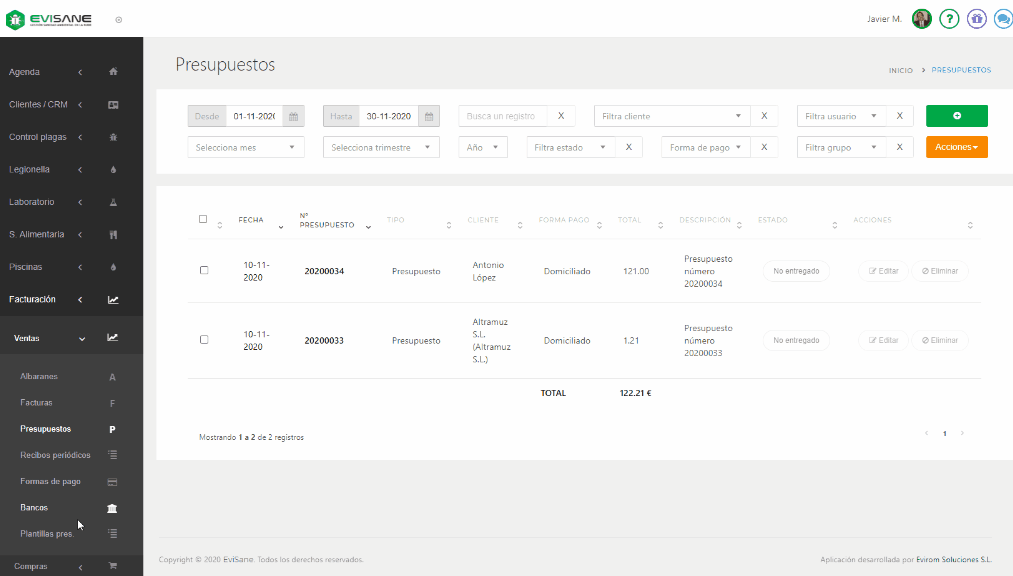Toggle the select-all checkbox in table header
Image resolution: width=1013 pixels, height=576 pixels.
203,219
